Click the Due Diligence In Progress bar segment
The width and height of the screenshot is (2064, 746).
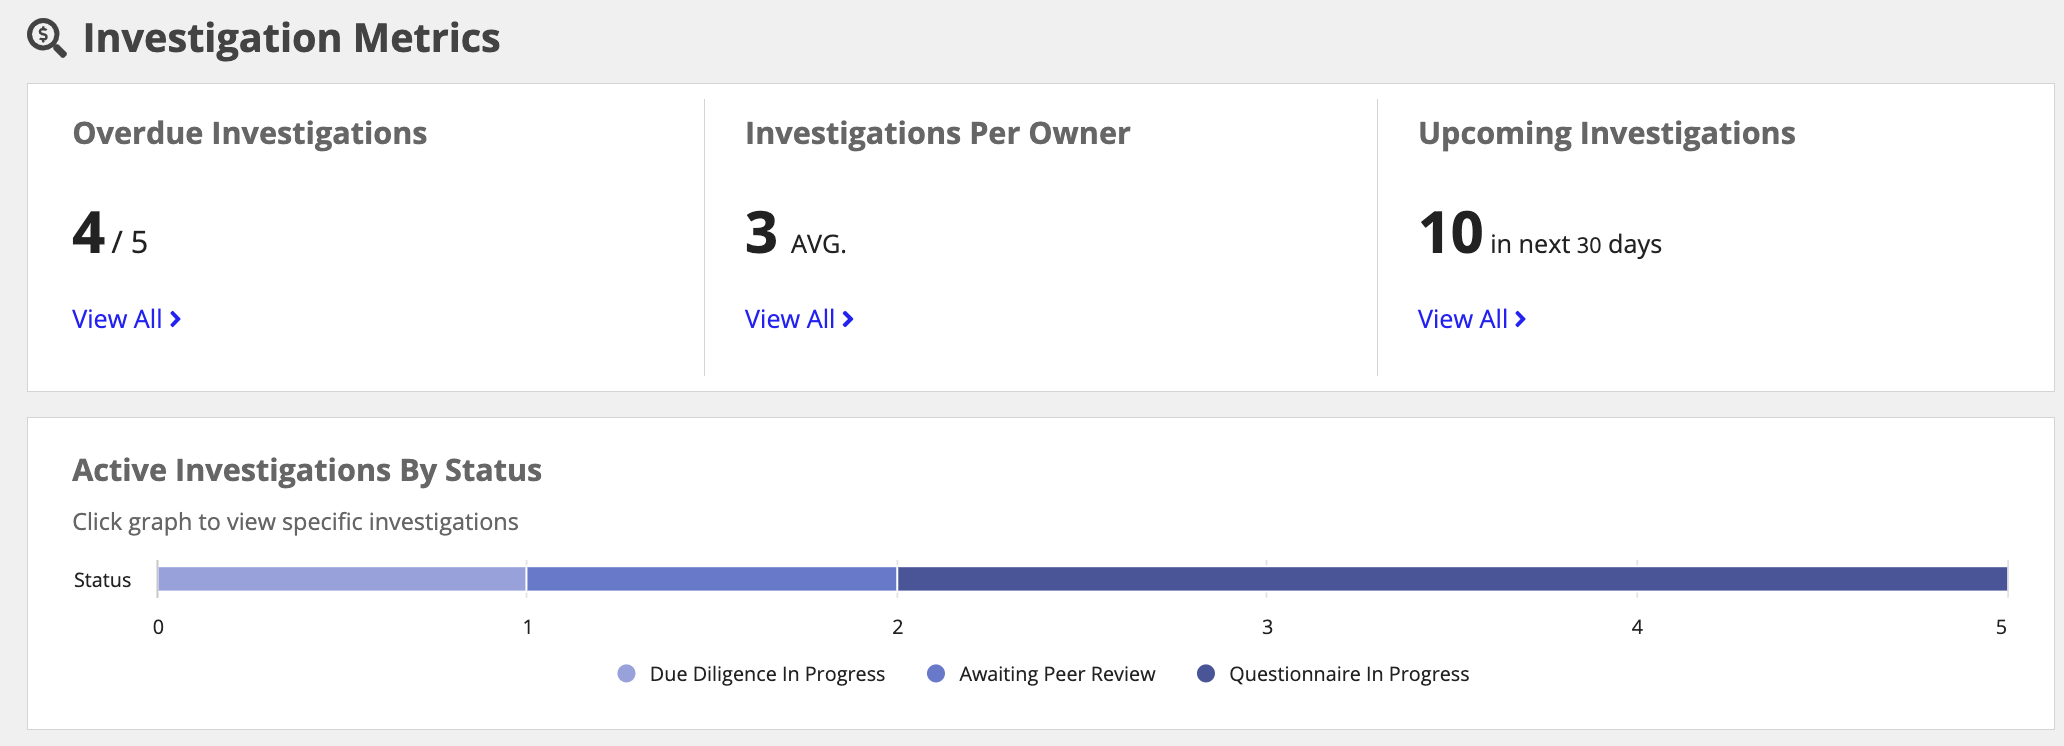(x=342, y=579)
